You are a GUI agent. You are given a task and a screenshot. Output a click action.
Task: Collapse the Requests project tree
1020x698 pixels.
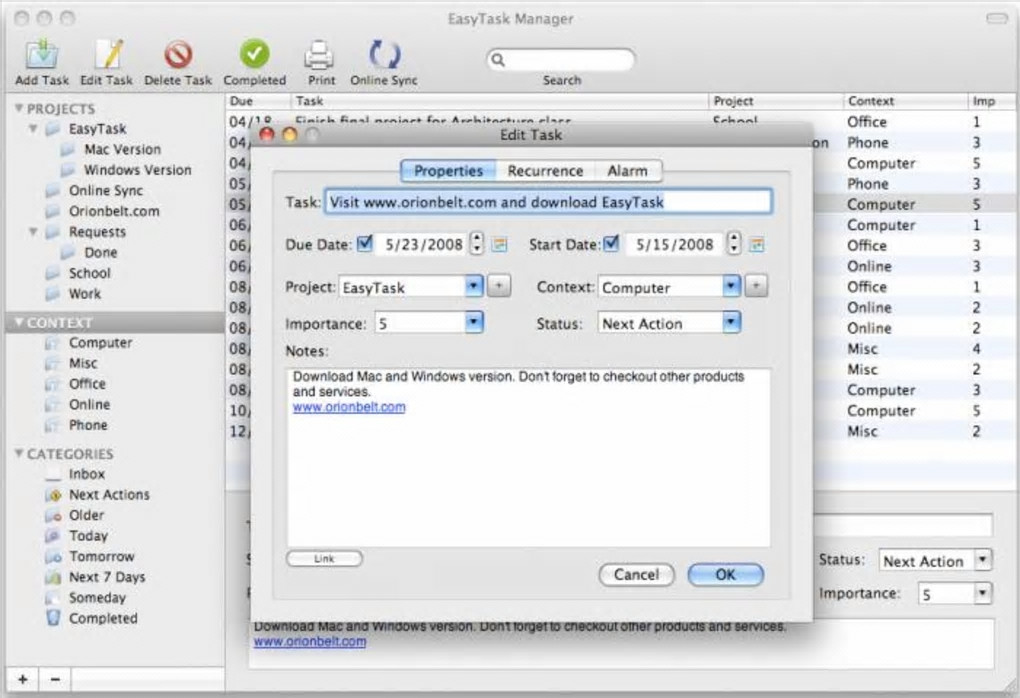pos(33,232)
